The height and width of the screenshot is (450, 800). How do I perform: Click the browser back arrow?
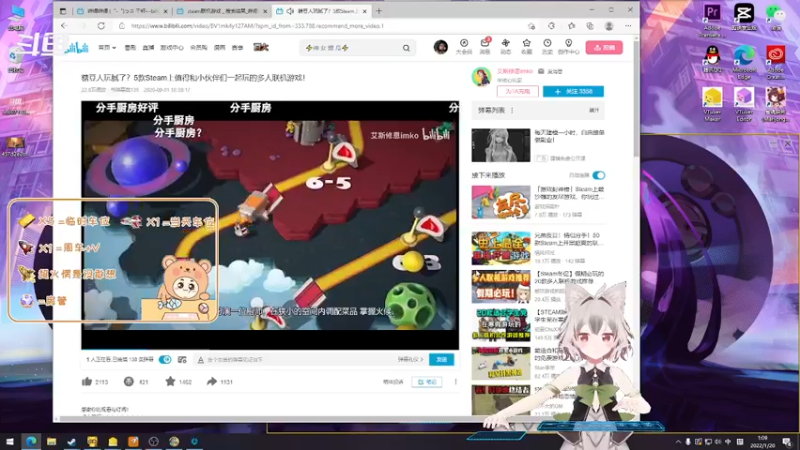(64, 26)
